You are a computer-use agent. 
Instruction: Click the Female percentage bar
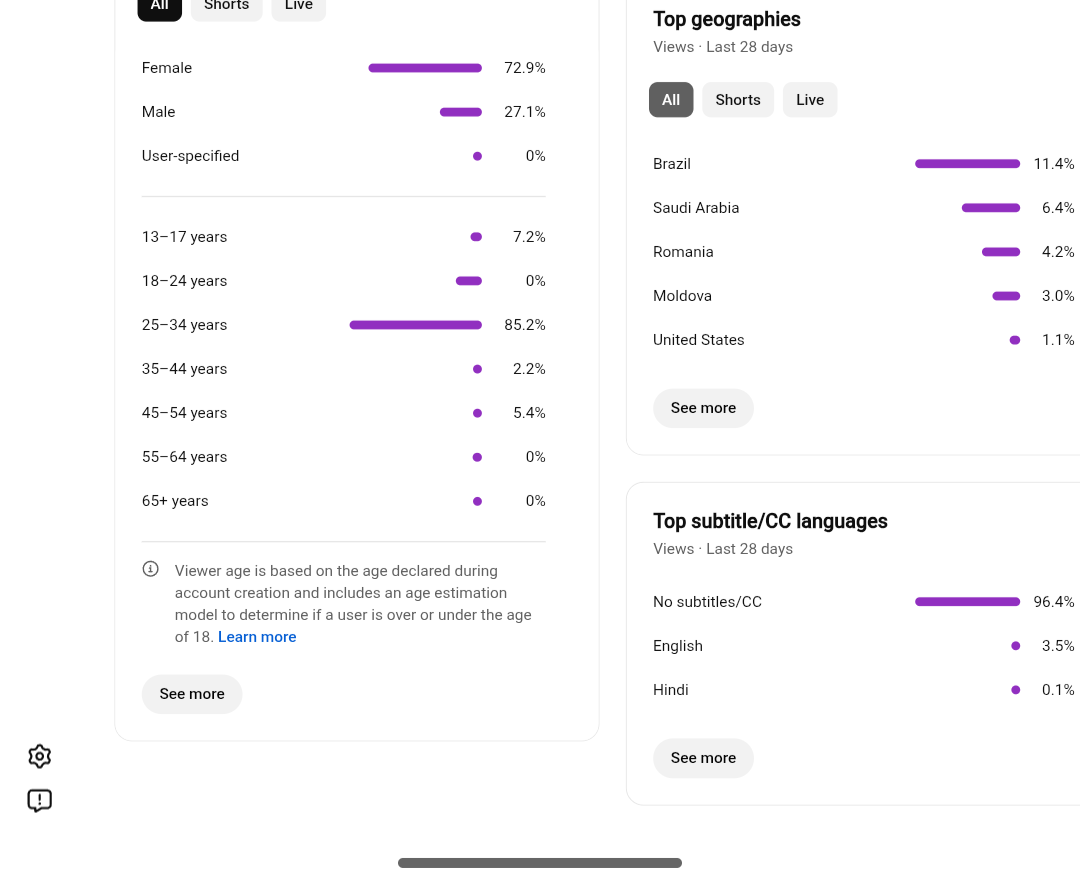(425, 68)
